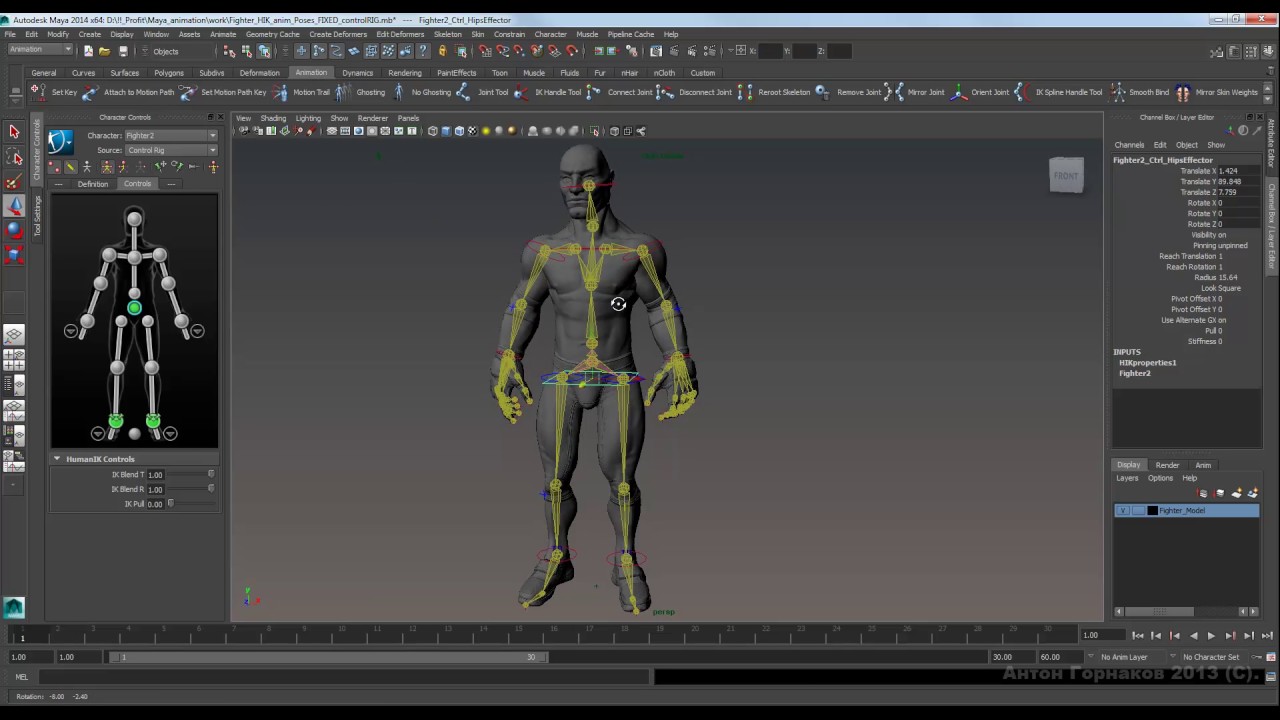Click the Smooth Bind shelf icon
The height and width of the screenshot is (720, 1280).
1117,92
